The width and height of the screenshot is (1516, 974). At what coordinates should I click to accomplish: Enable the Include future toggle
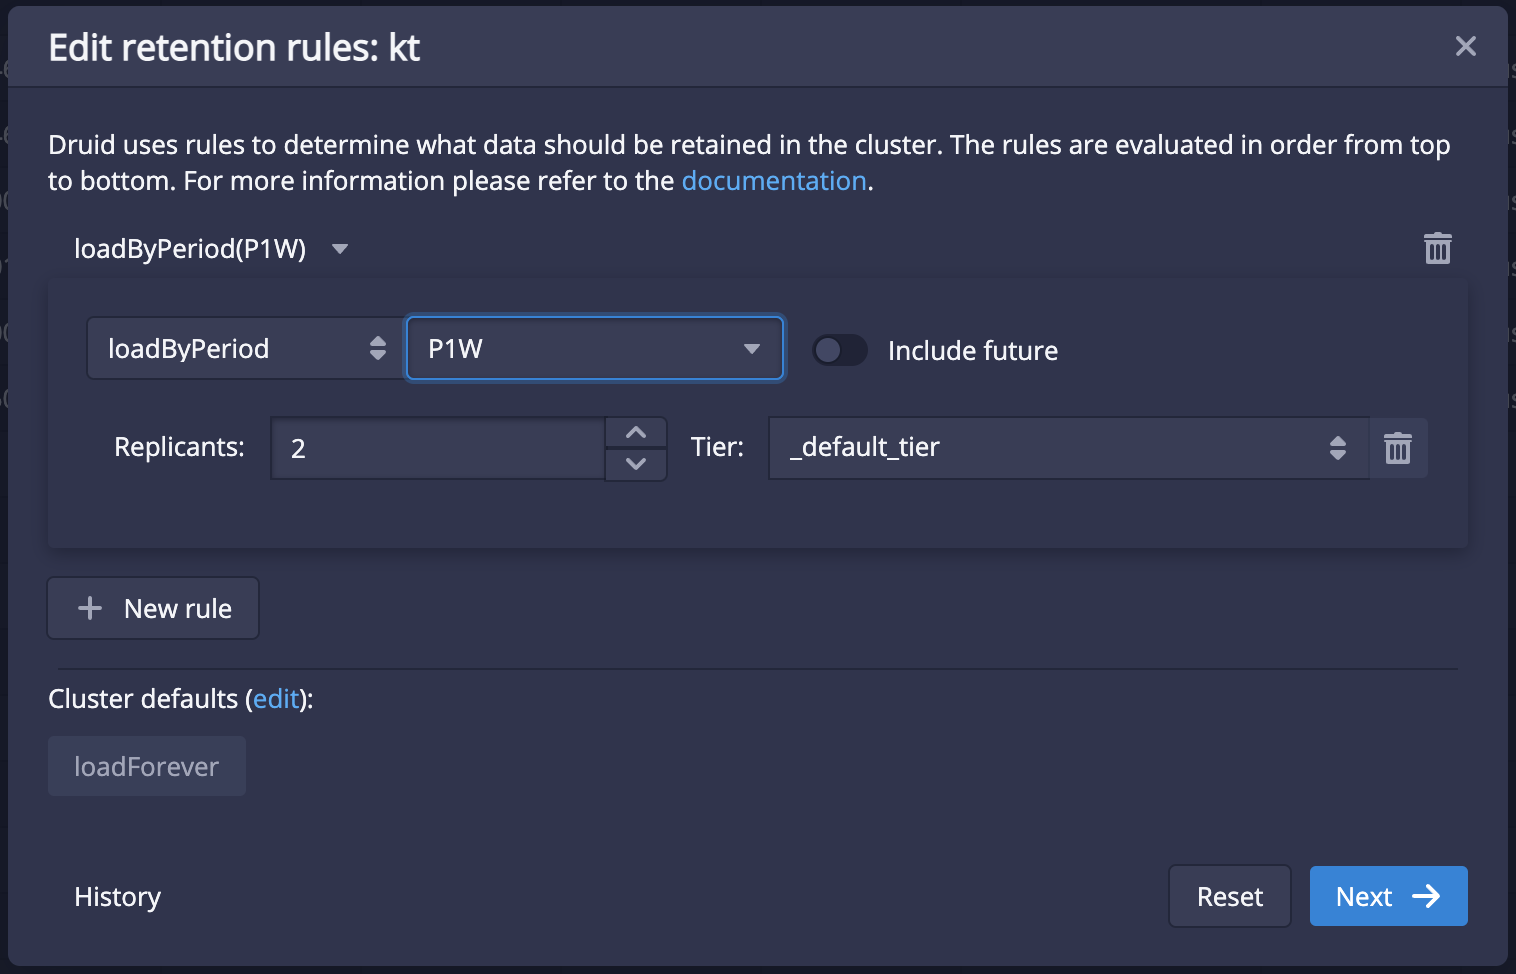click(839, 350)
